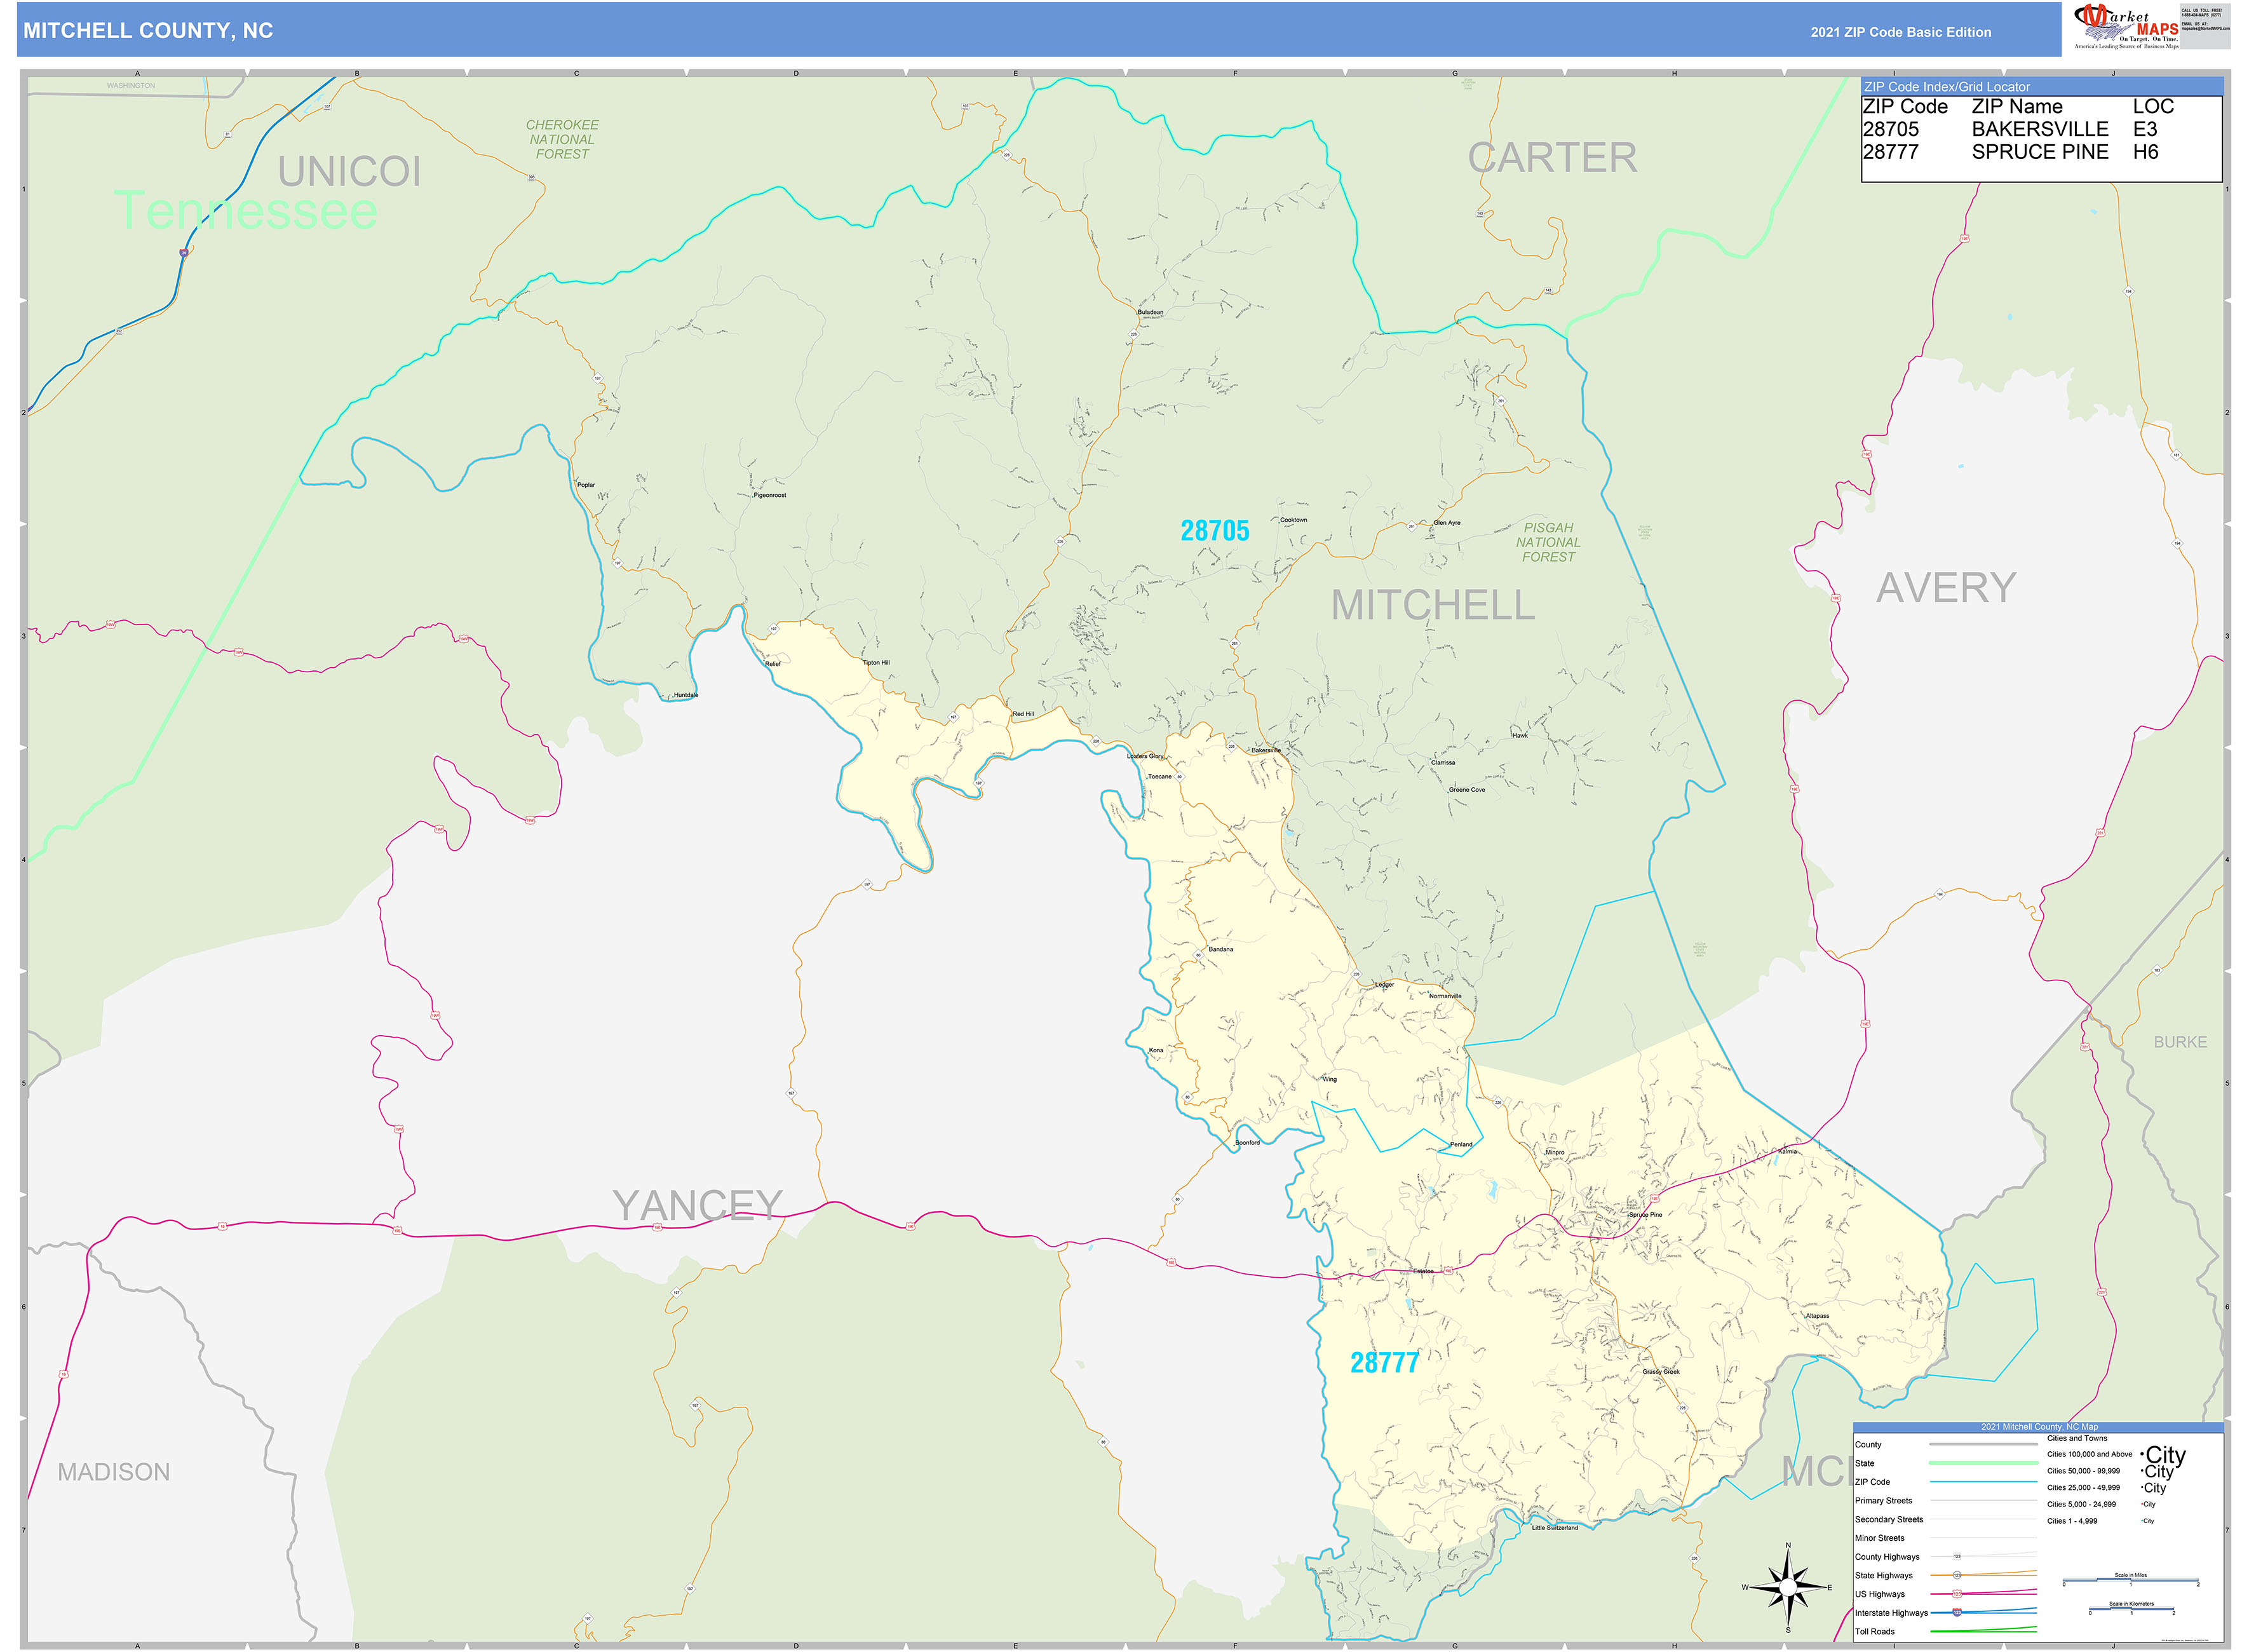
Task: Click the ZIP Code cyan line sample in legend
Action: point(1983,1482)
